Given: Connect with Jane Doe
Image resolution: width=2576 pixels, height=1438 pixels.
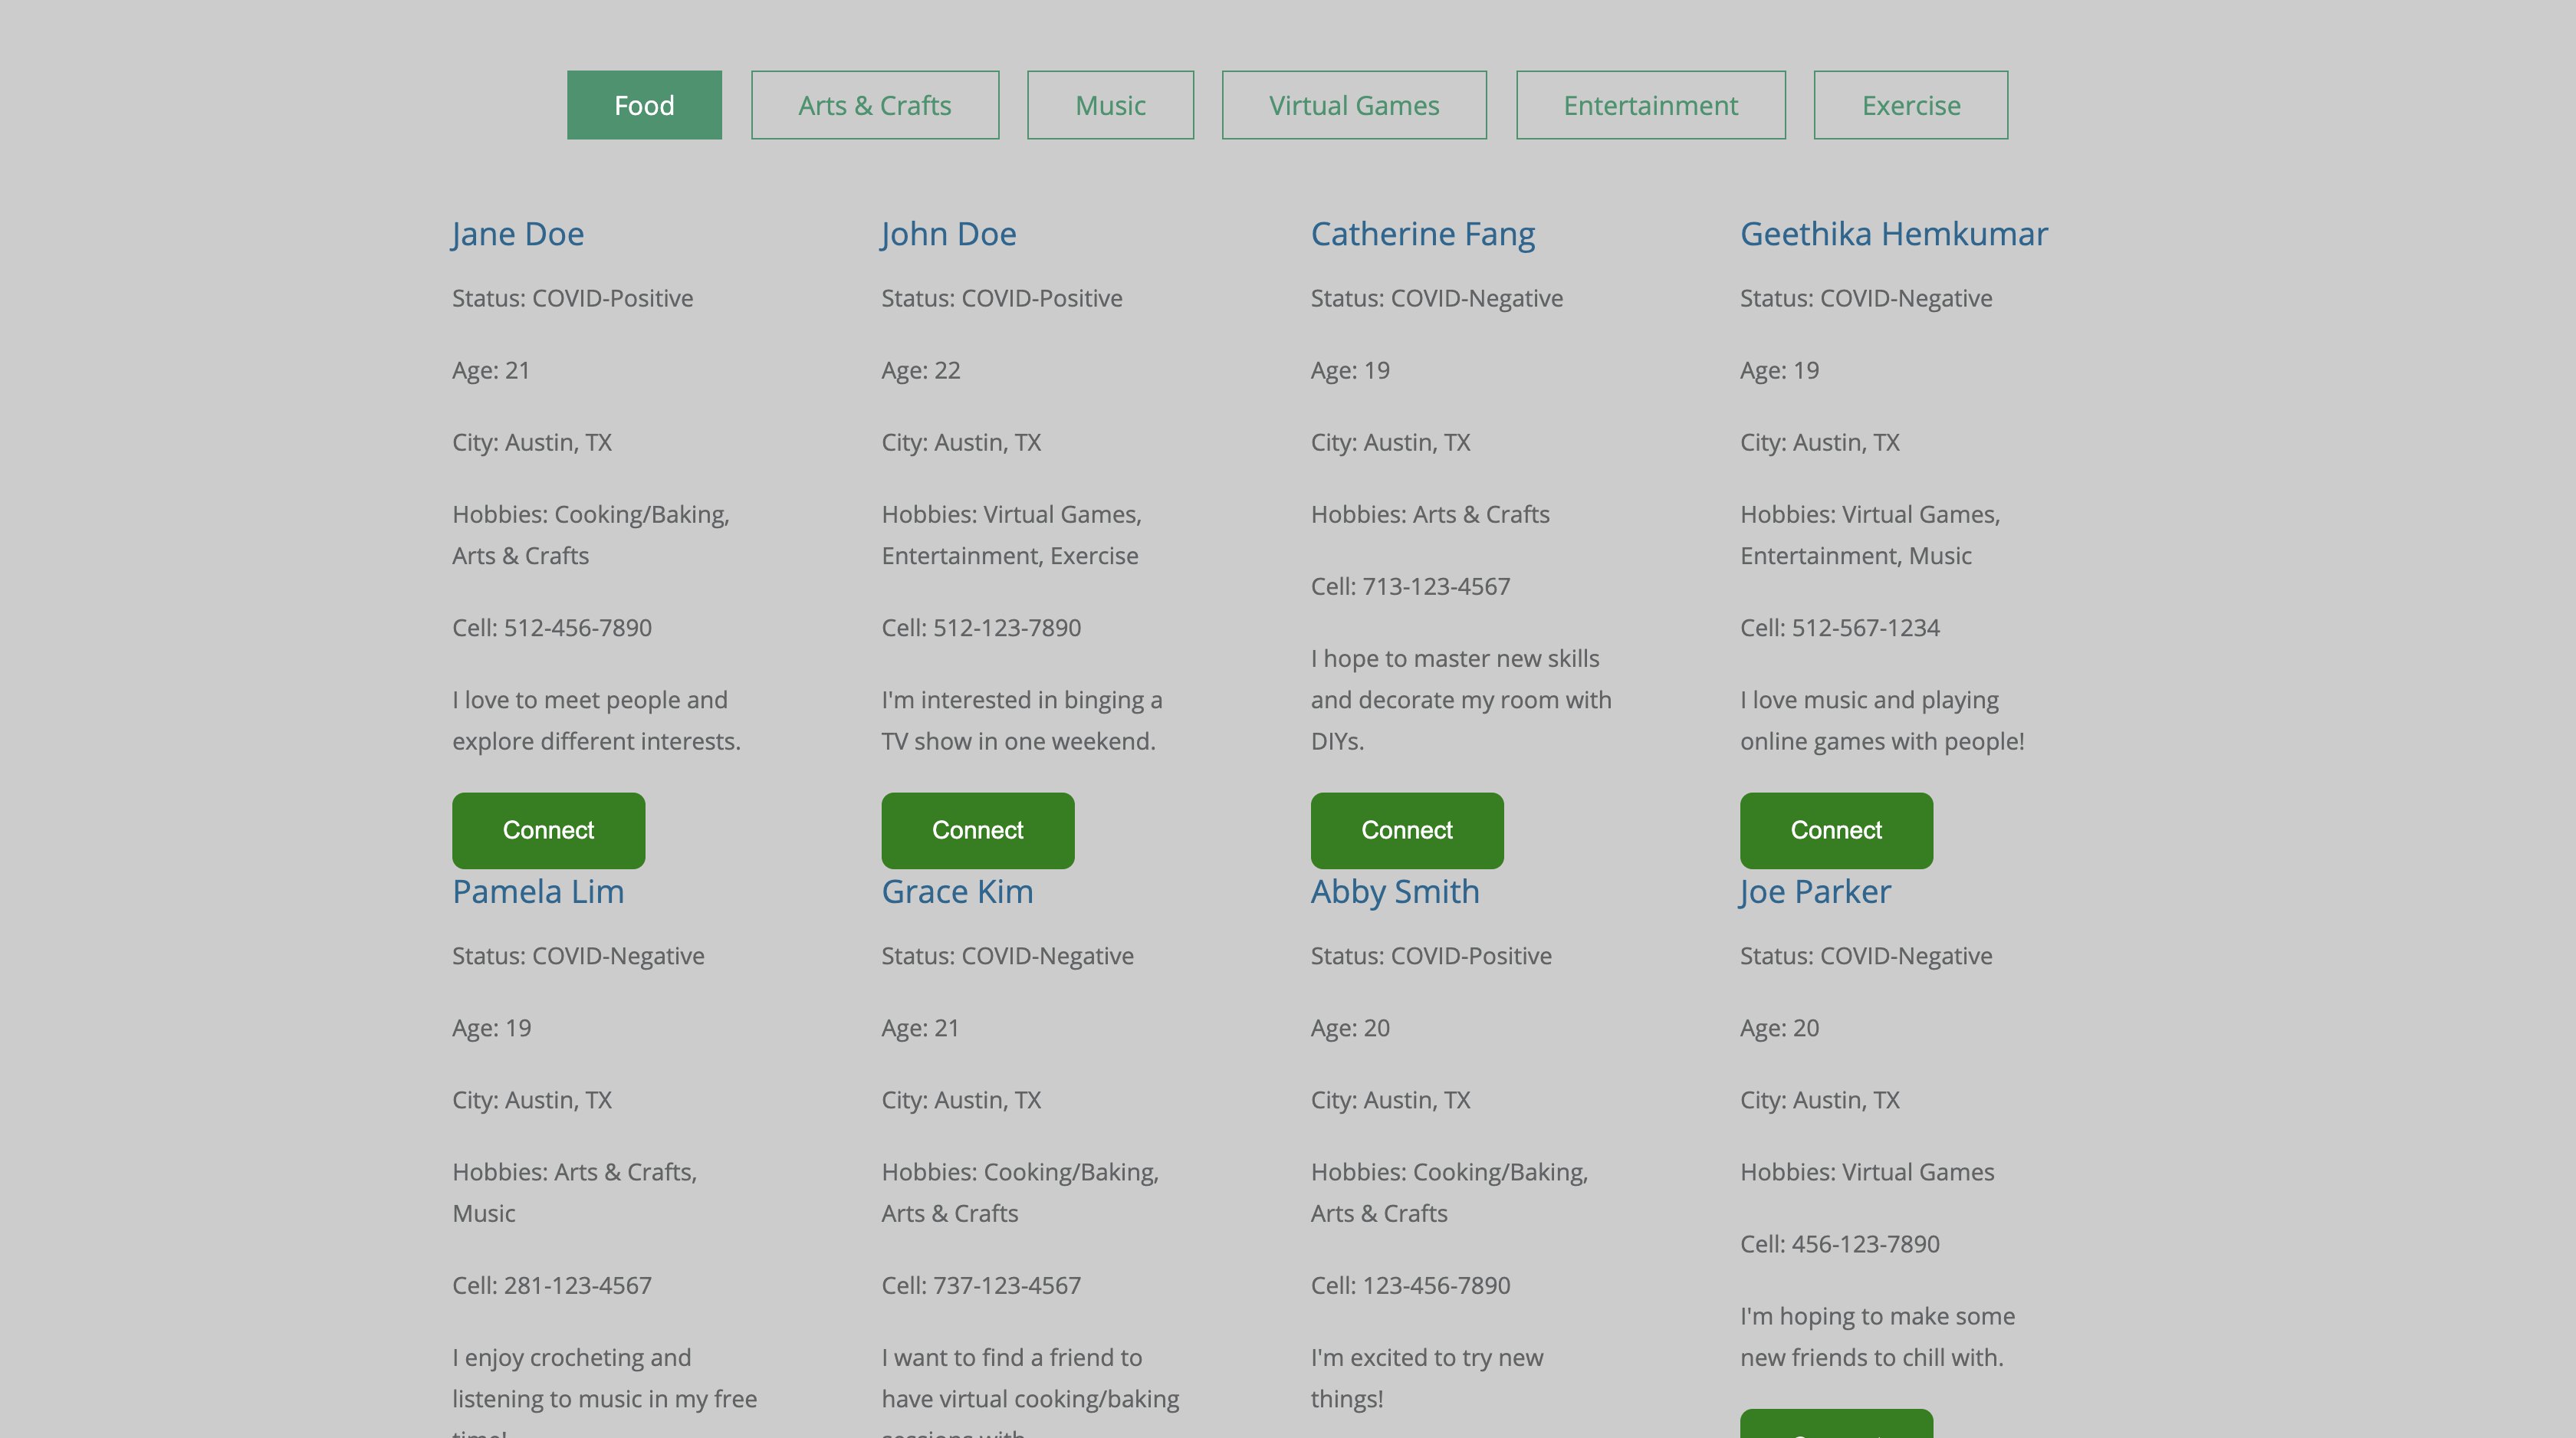Looking at the screenshot, I should [548, 830].
